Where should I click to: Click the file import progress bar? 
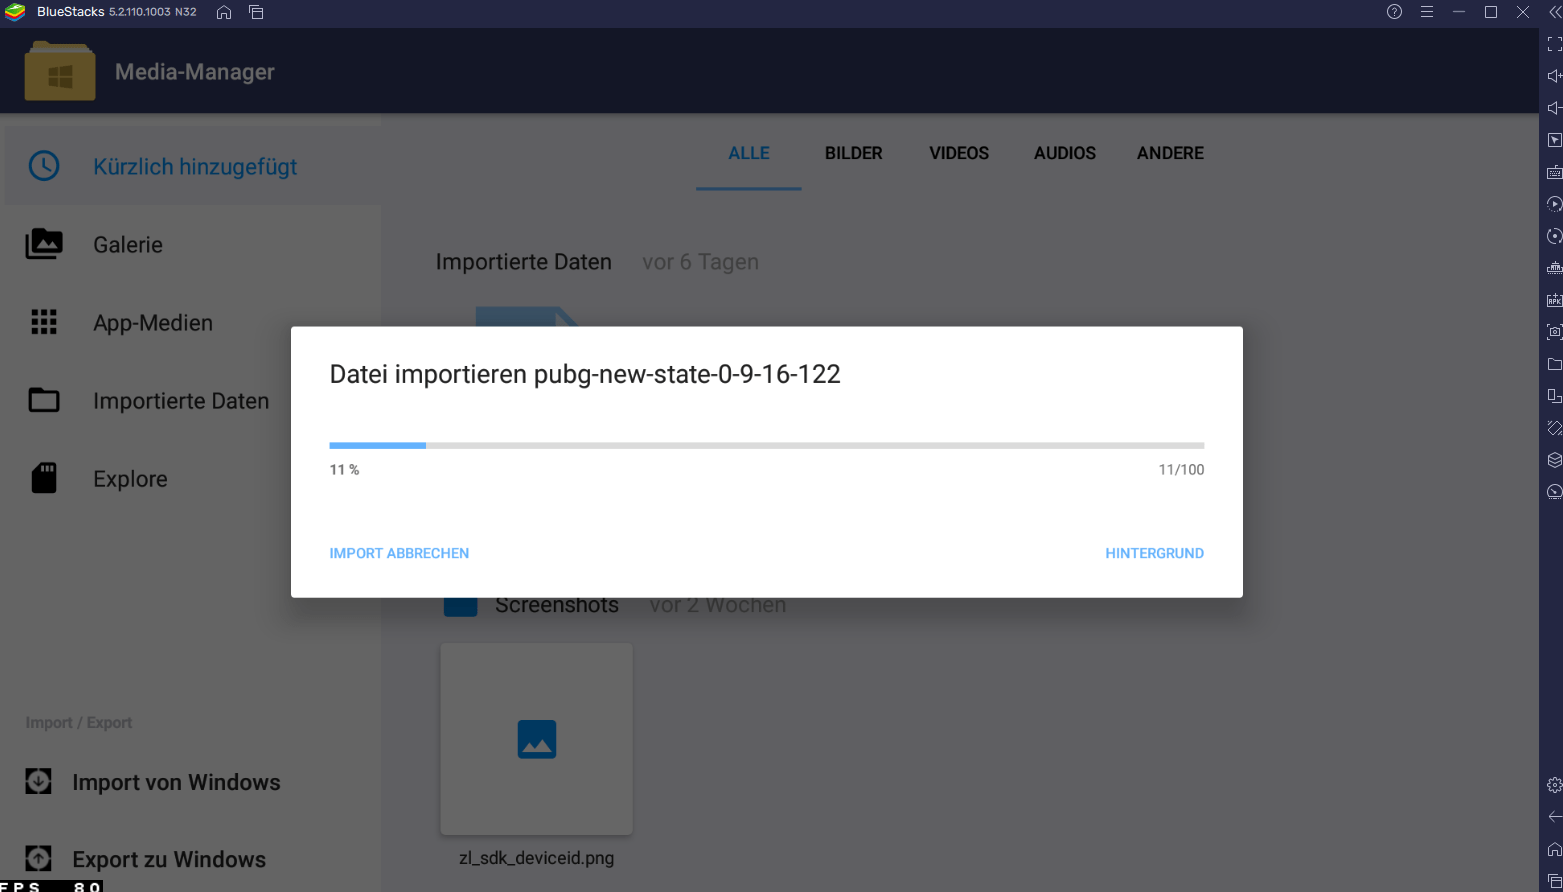[767, 445]
